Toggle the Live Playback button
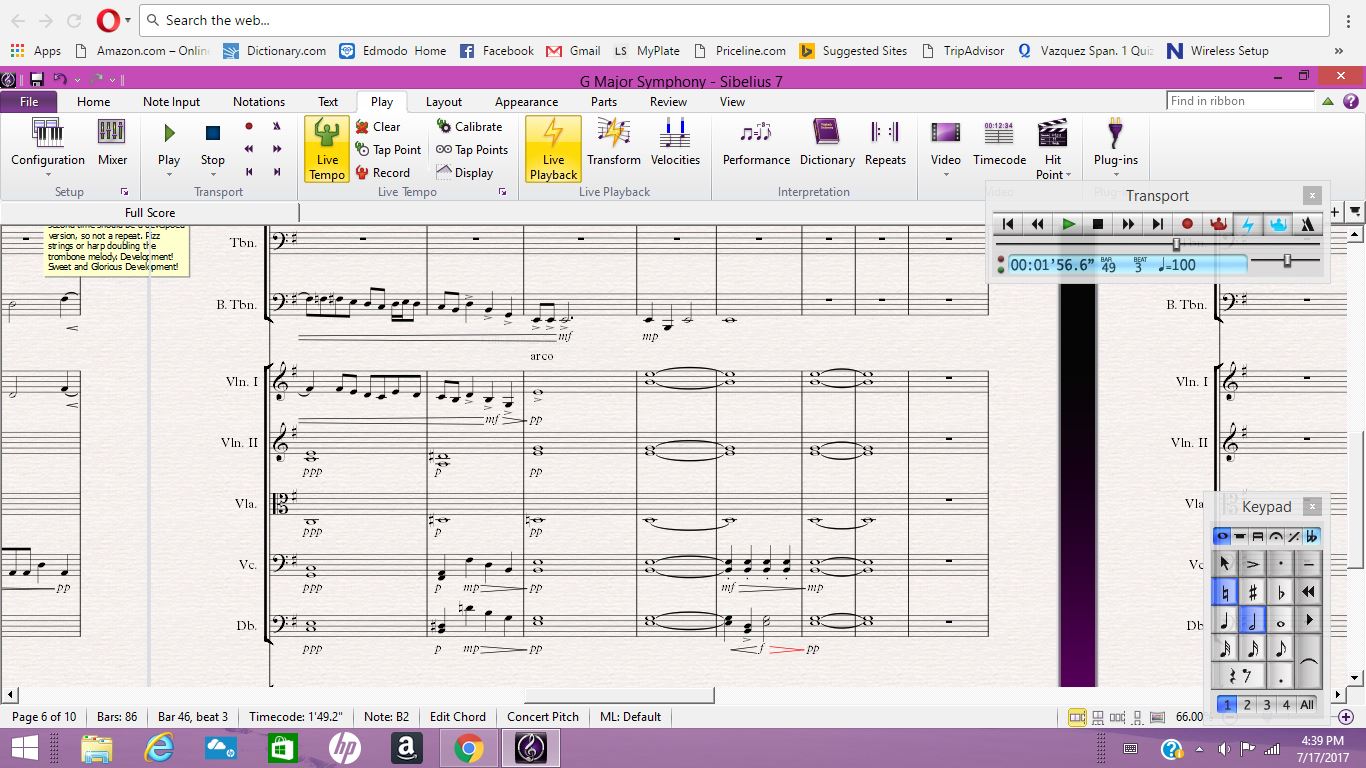The height and width of the screenshot is (768, 1366). 553,149
